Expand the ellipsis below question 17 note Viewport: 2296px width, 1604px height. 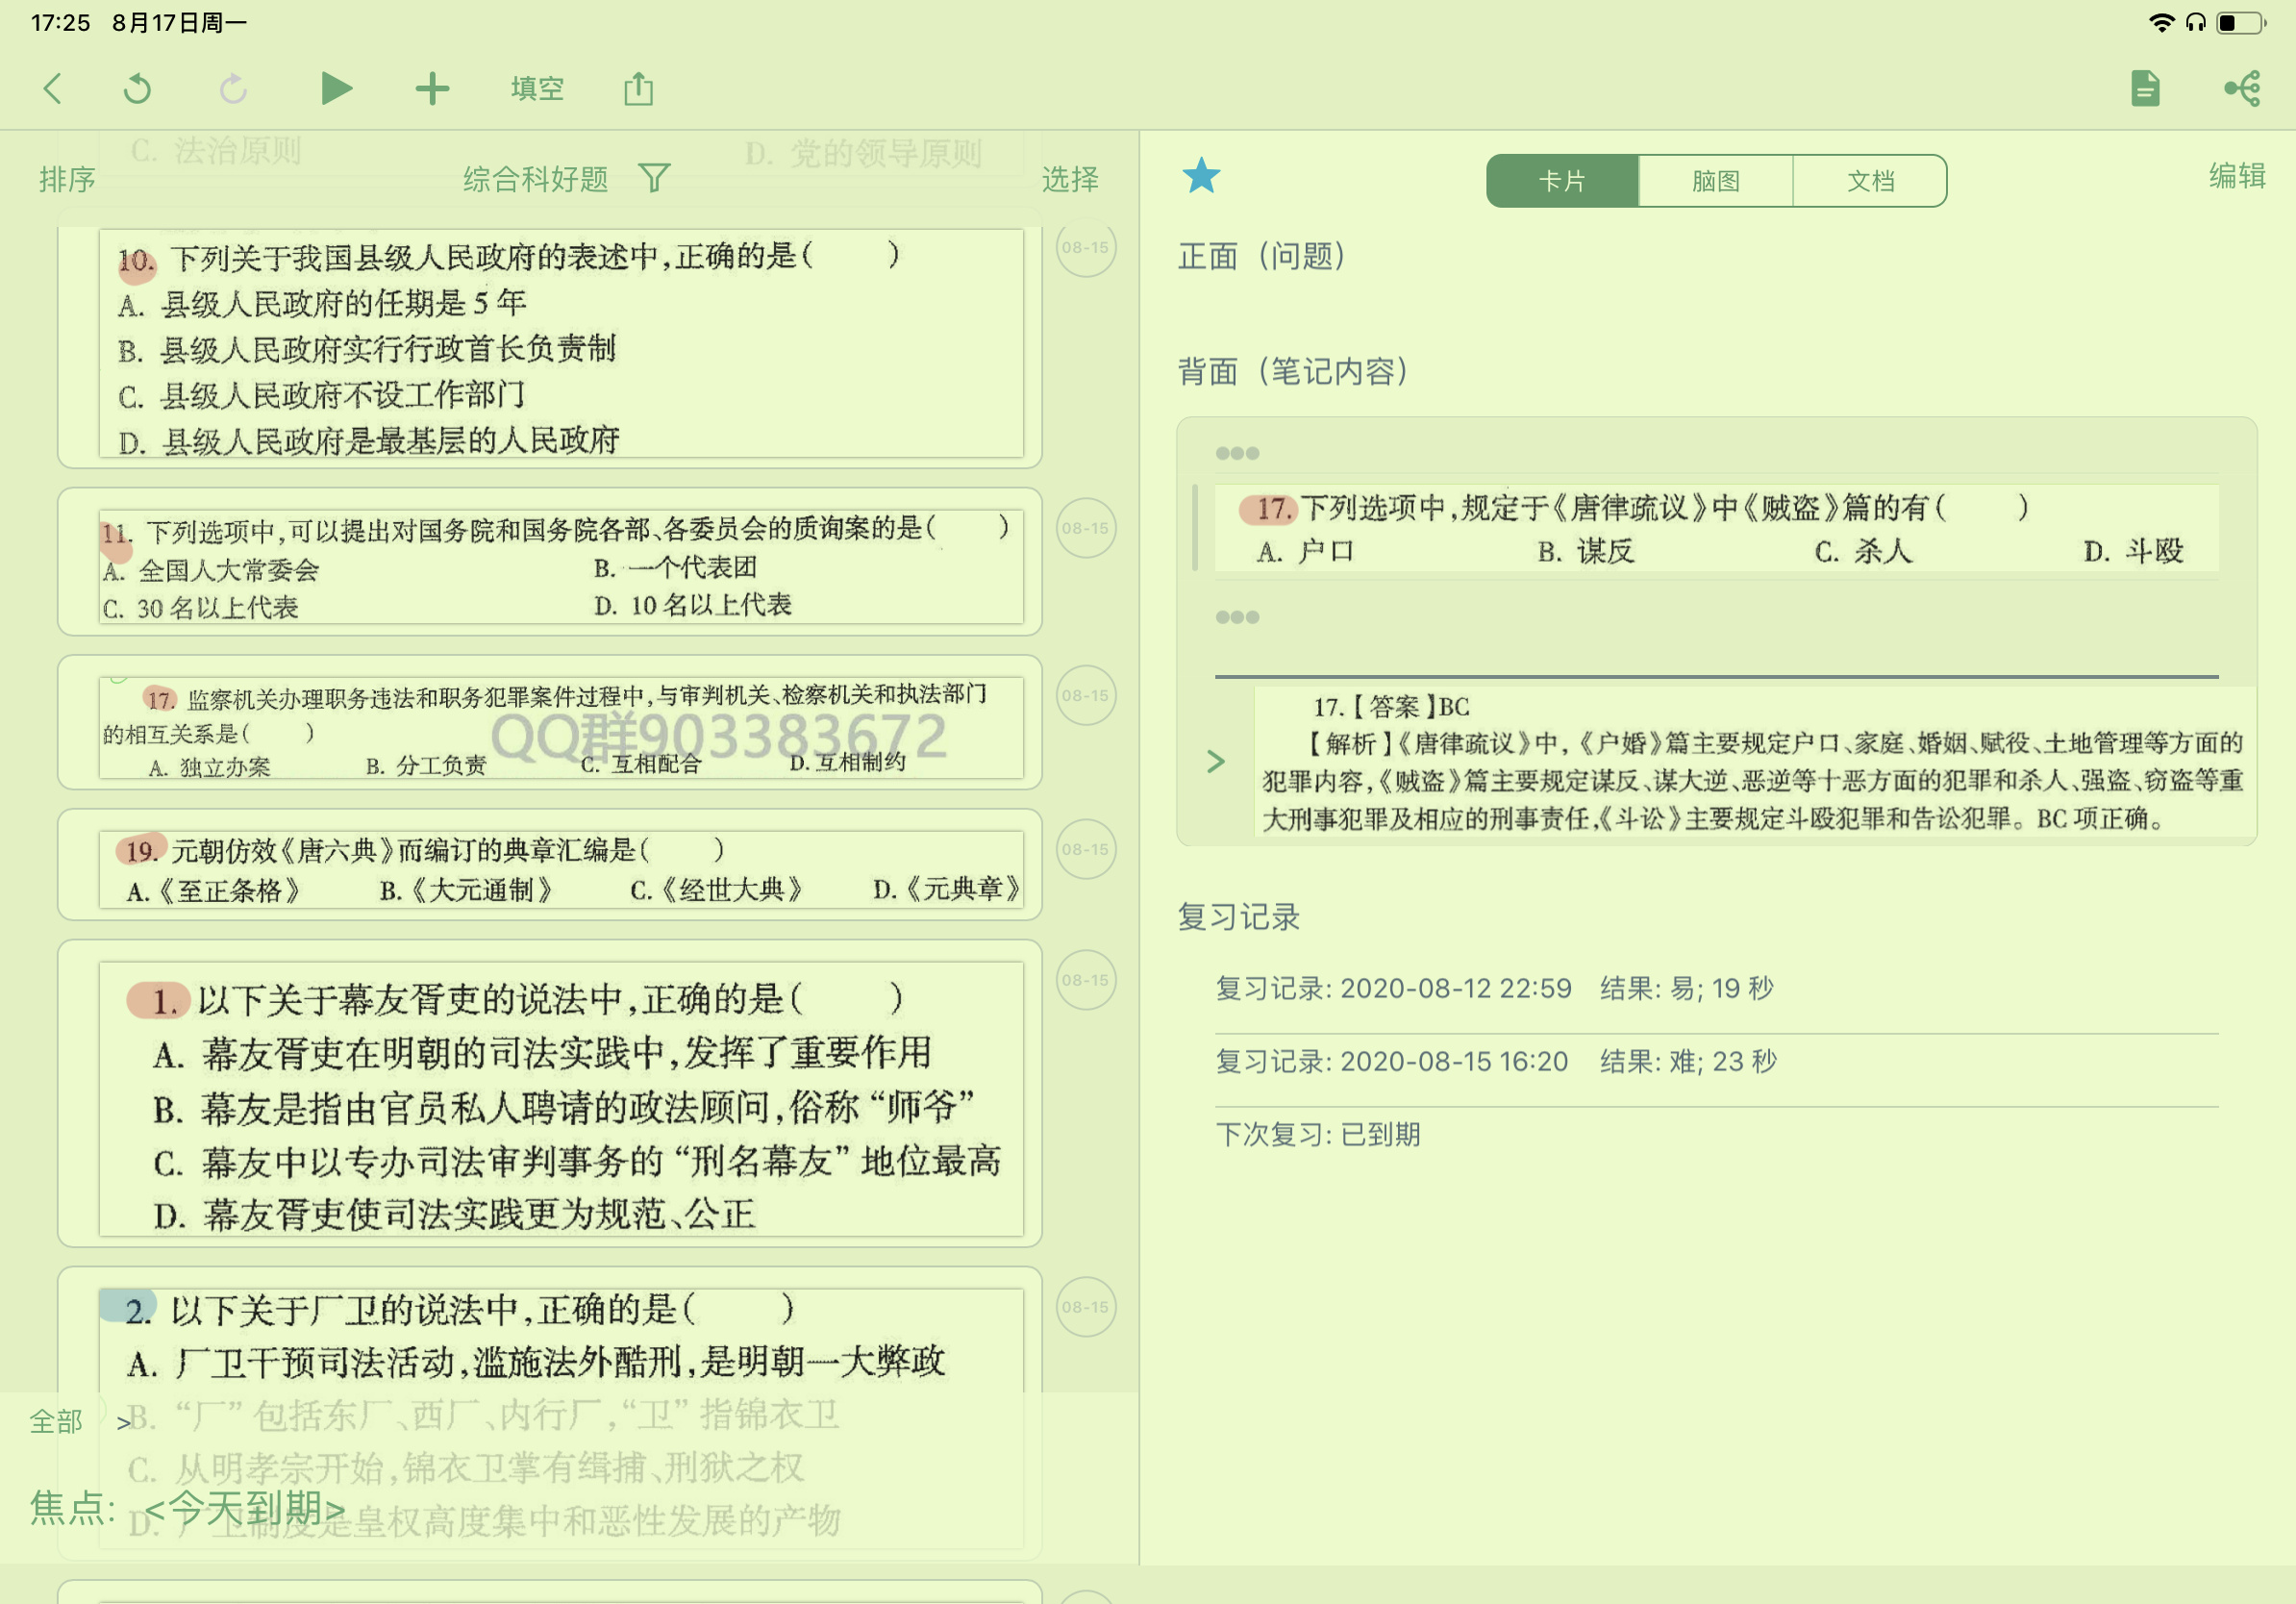coord(1237,617)
